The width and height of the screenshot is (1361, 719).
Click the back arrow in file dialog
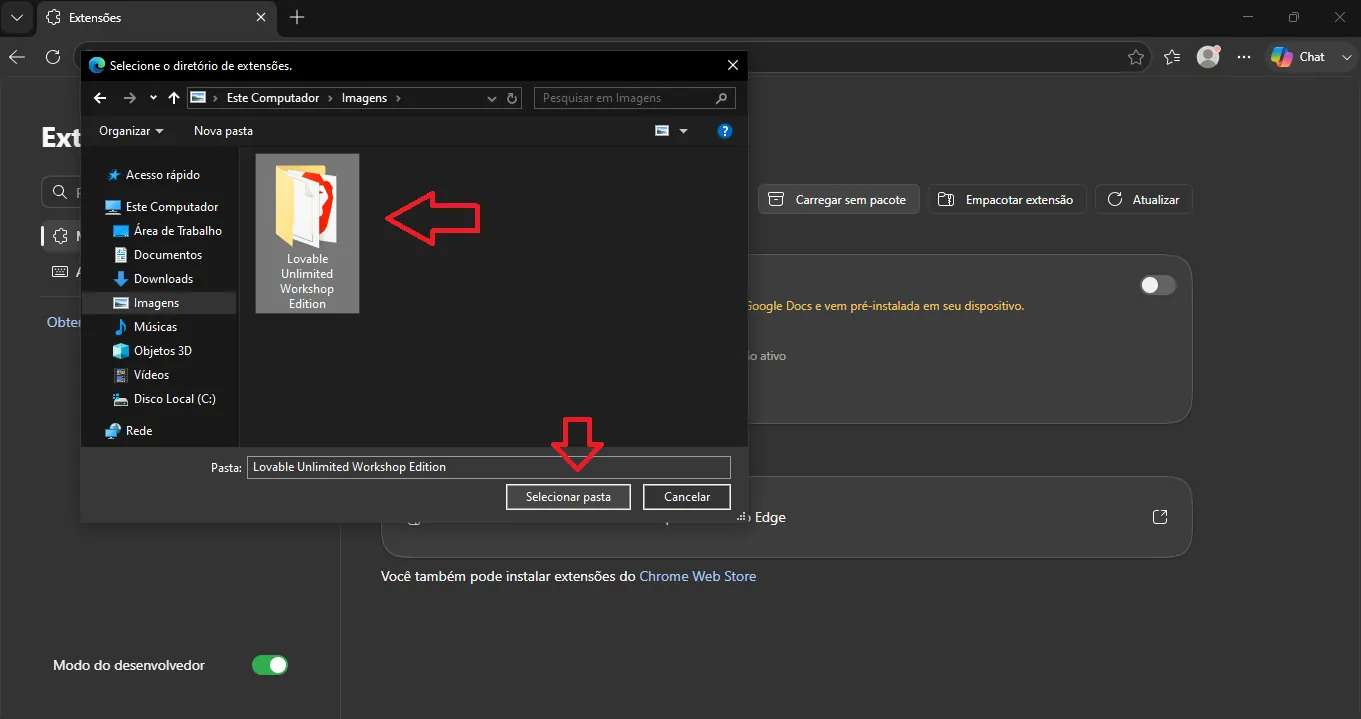(99, 98)
